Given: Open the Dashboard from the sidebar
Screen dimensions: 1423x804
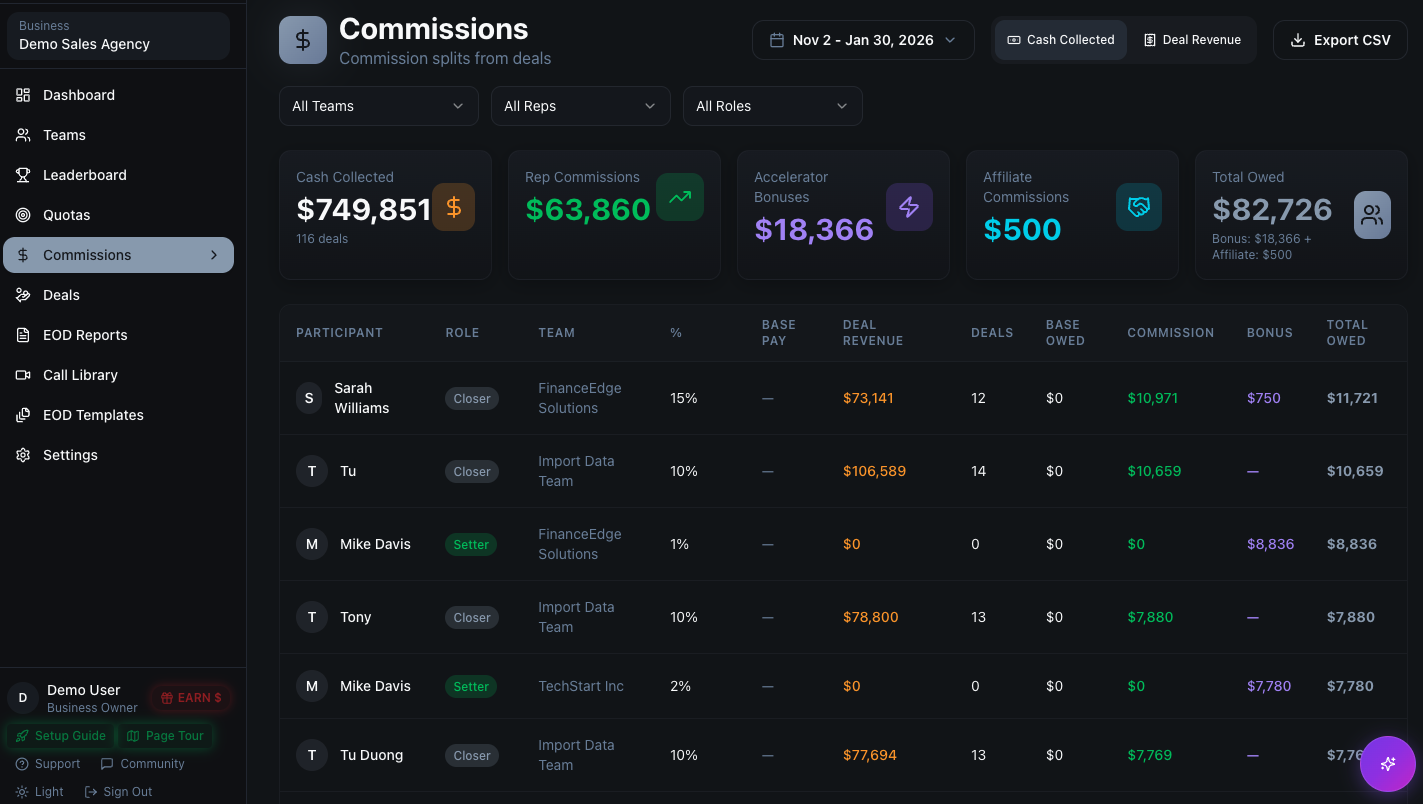Looking at the screenshot, I should [x=80, y=94].
